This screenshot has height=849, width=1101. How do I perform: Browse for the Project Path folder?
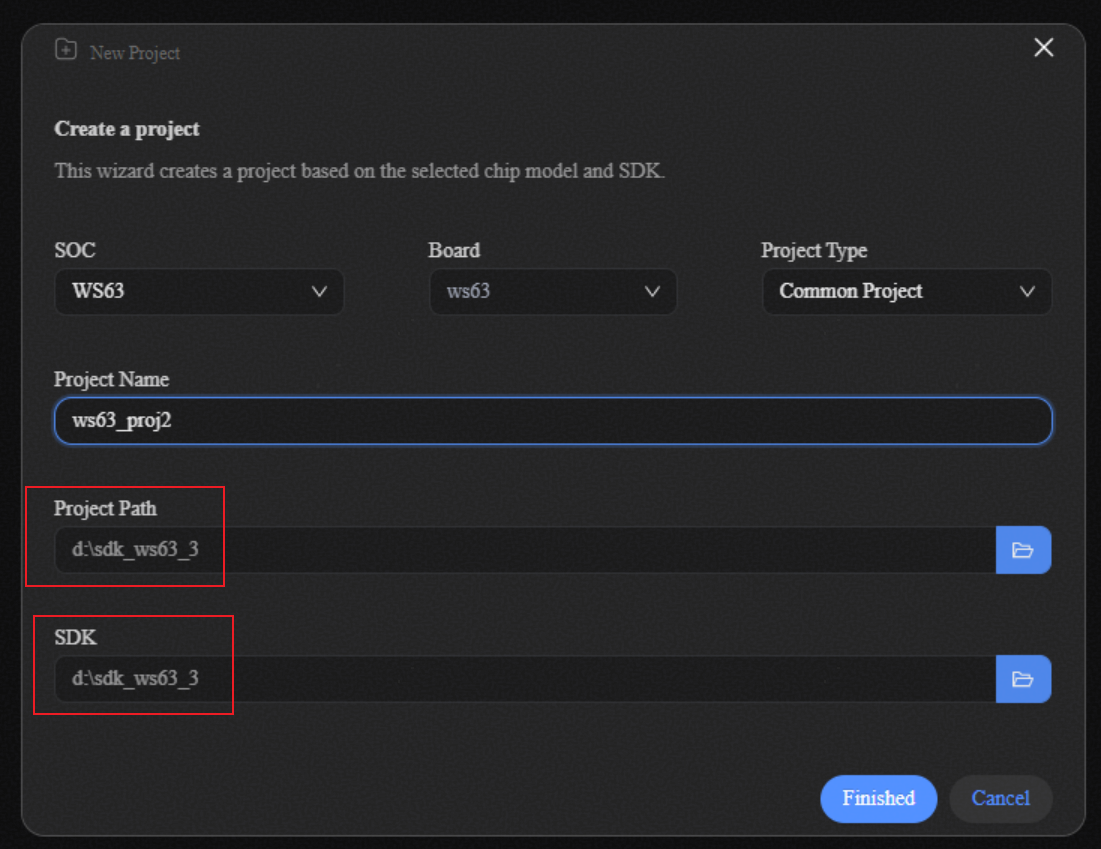[1022, 550]
